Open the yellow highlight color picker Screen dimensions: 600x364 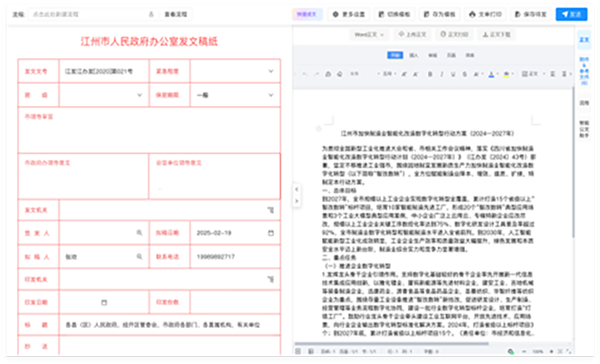coord(506,74)
